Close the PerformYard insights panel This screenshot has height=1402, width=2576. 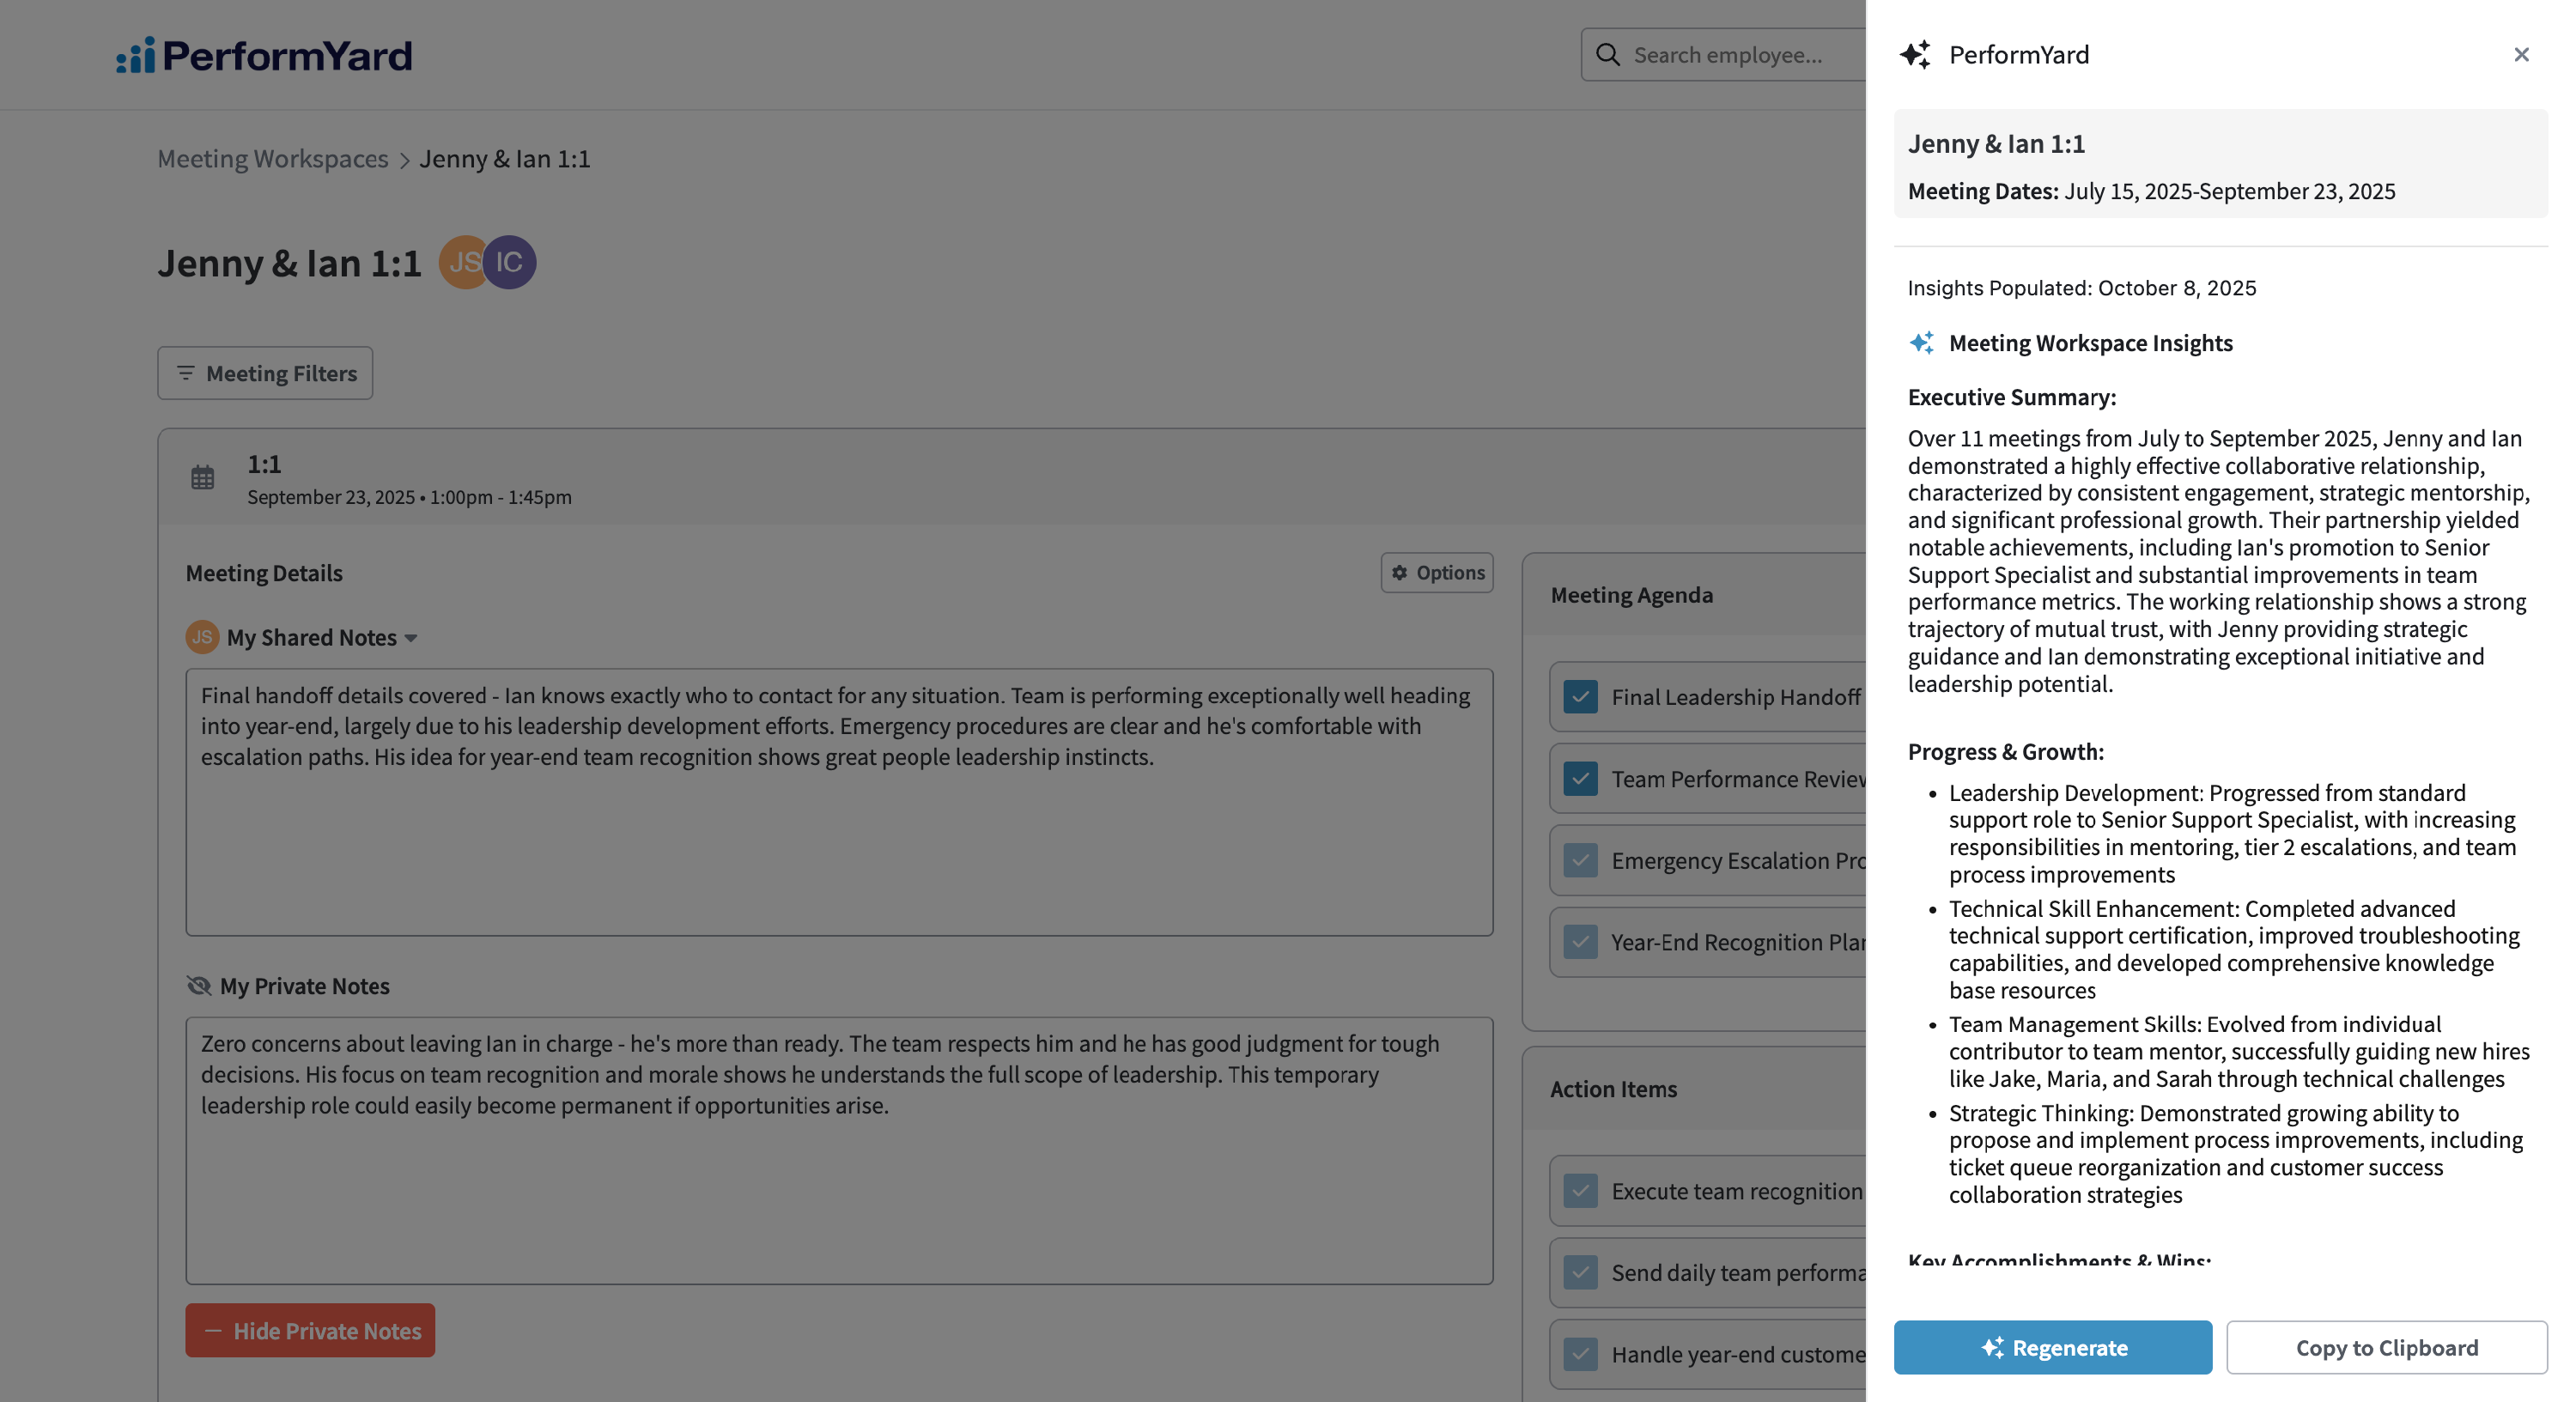tap(2521, 55)
